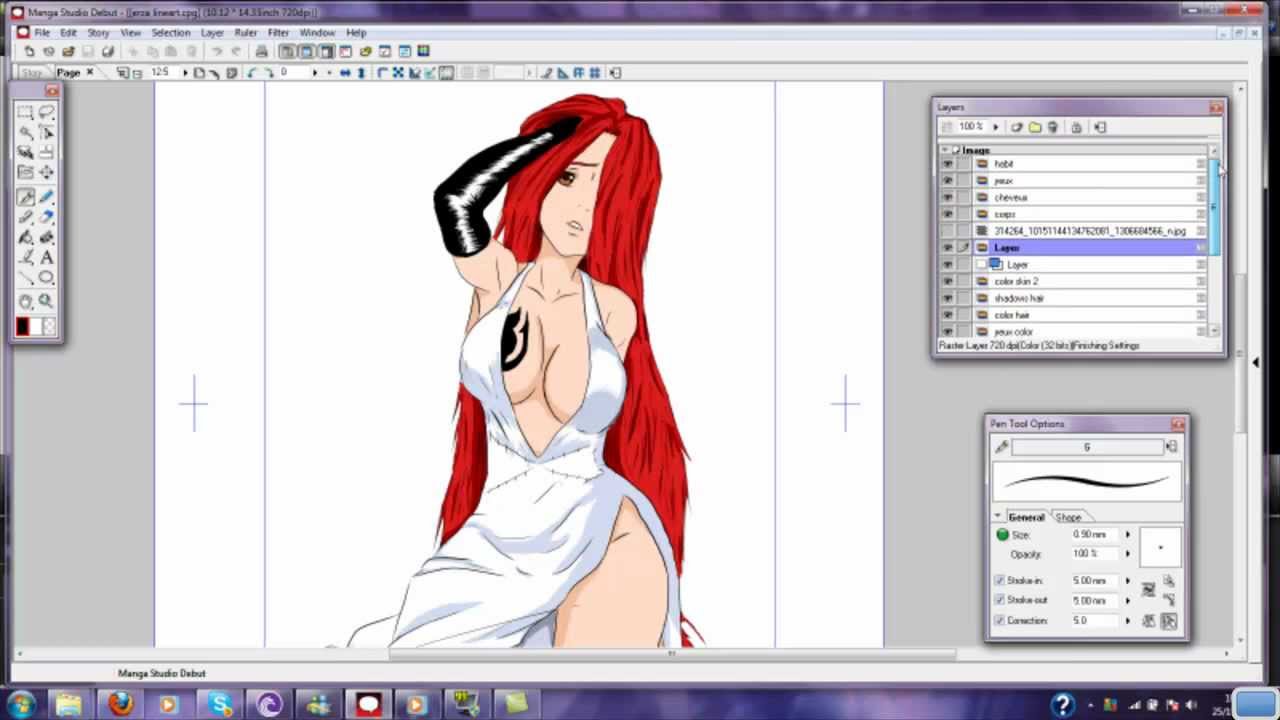
Task: Select the color hair layer row
Action: (x=1075, y=315)
